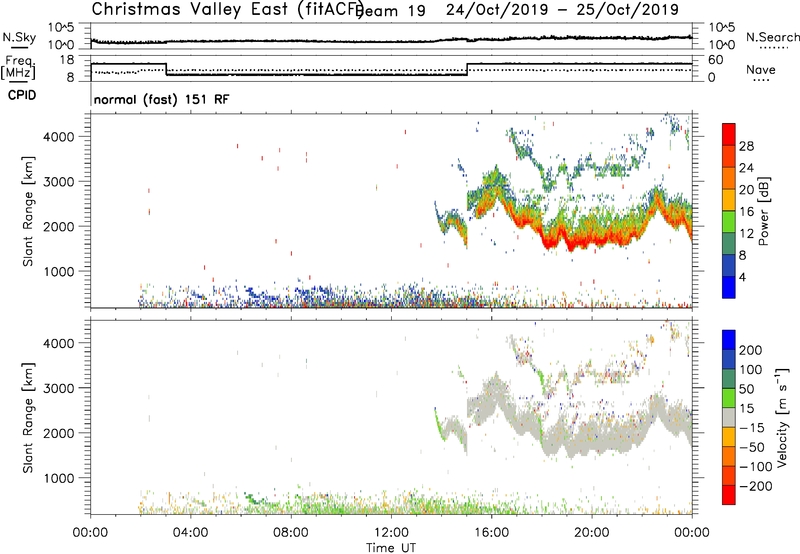Click the blue bottom of power colorbar
The width and height of the screenshot is (800, 554).
click(729, 287)
